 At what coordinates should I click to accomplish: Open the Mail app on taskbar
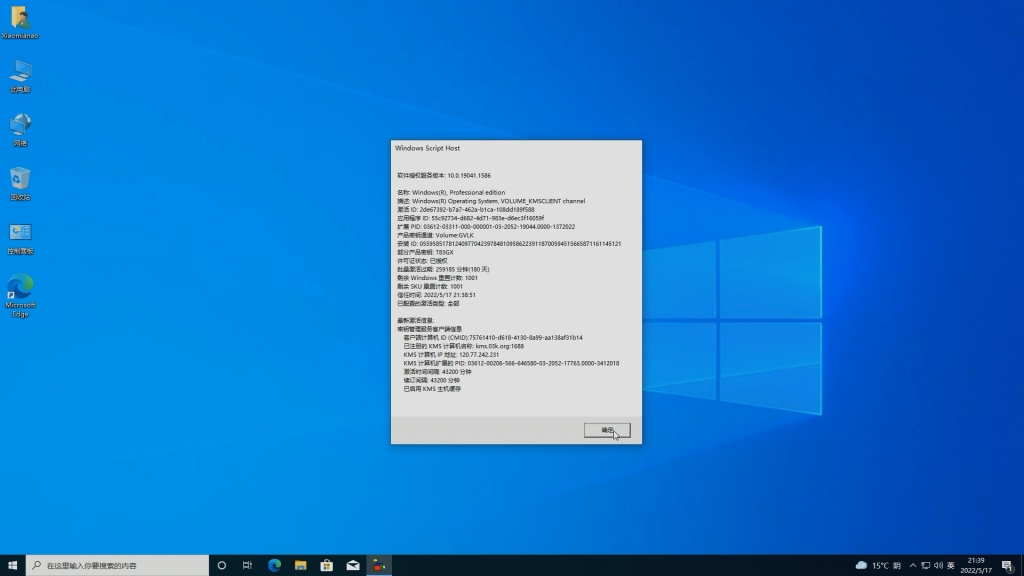pos(353,566)
